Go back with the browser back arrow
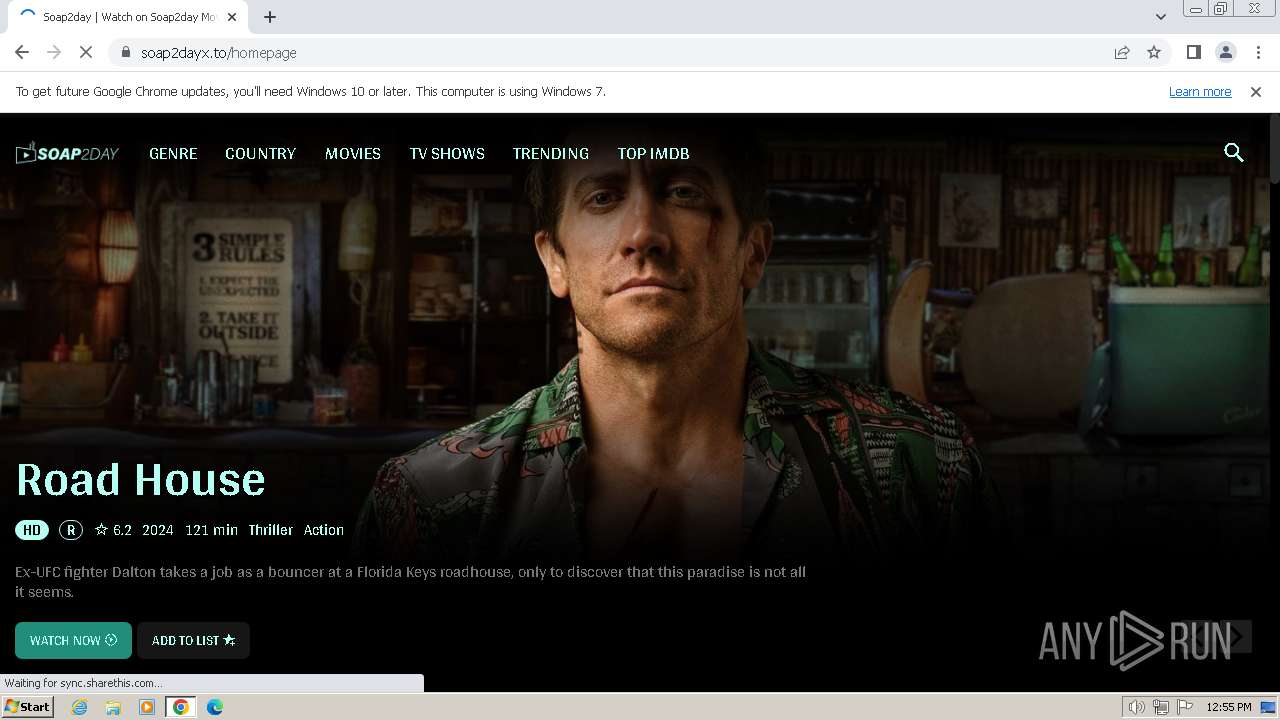 click(22, 52)
